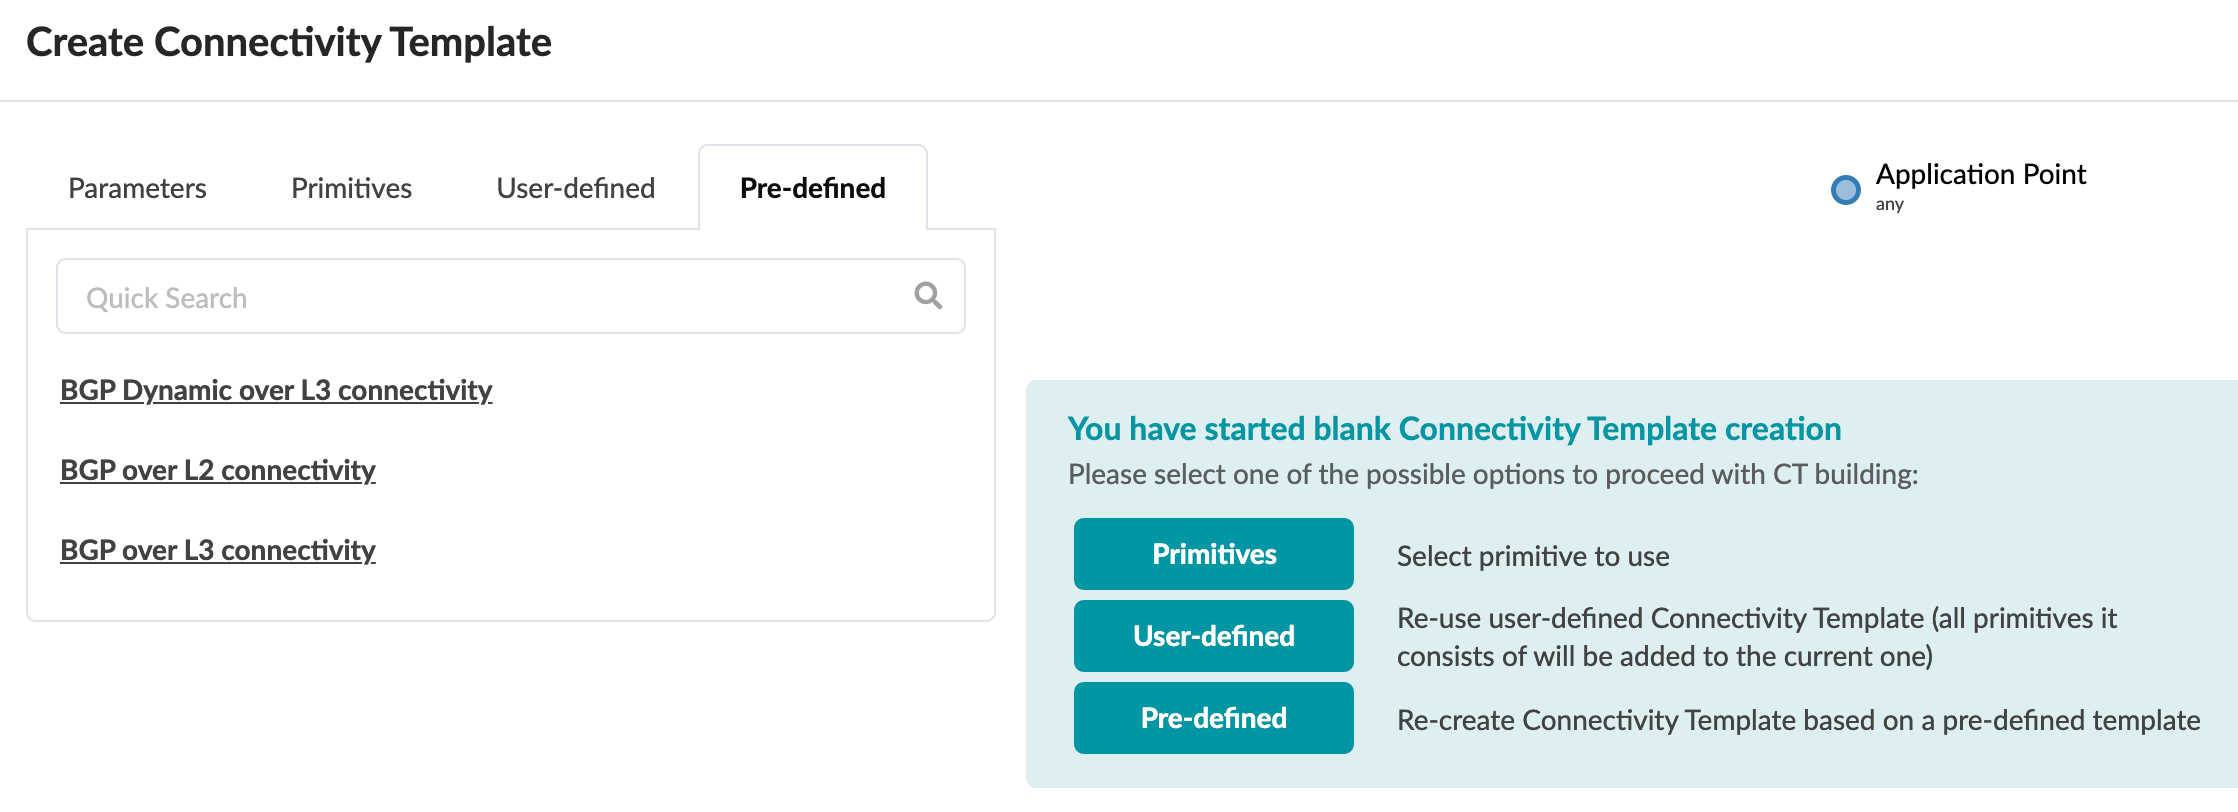
Task: Click the blank Connectivity Template creation heading
Action: (1454, 428)
